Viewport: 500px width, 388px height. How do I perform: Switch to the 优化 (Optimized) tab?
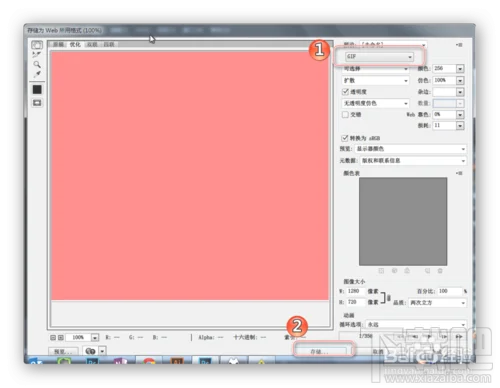point(75,44)
